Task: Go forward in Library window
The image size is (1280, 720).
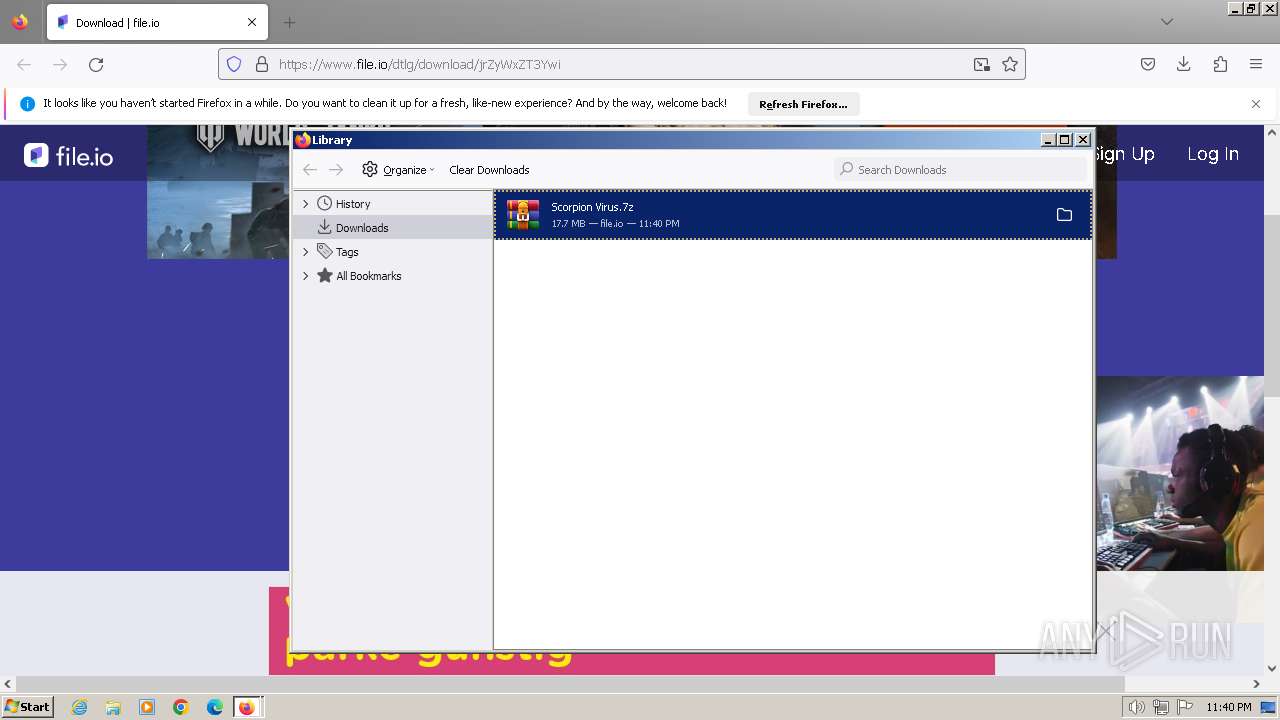Action: click(336, 170)
